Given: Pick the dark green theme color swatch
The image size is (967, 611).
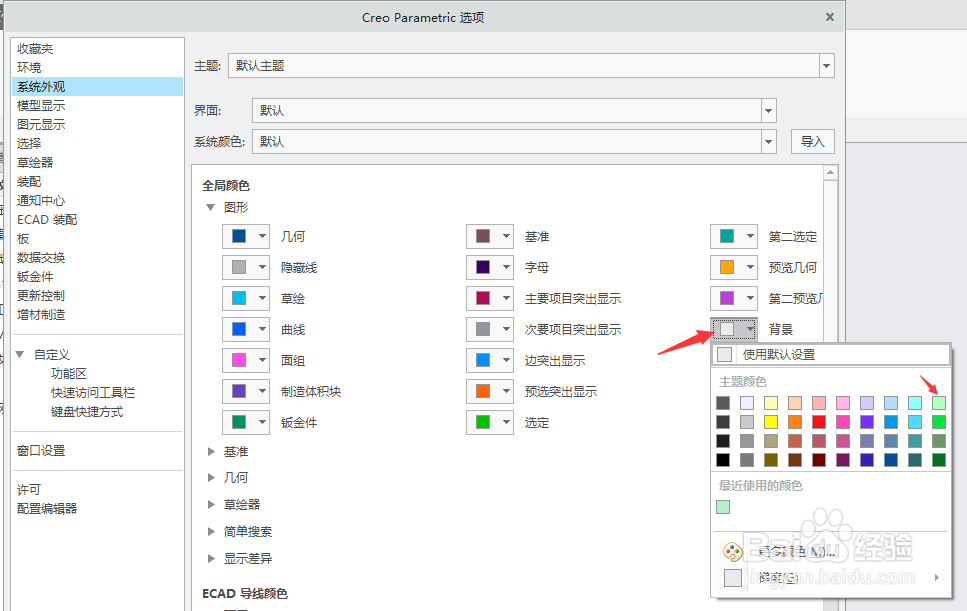Looking at the screenshot, I should [x=939, y=460].
